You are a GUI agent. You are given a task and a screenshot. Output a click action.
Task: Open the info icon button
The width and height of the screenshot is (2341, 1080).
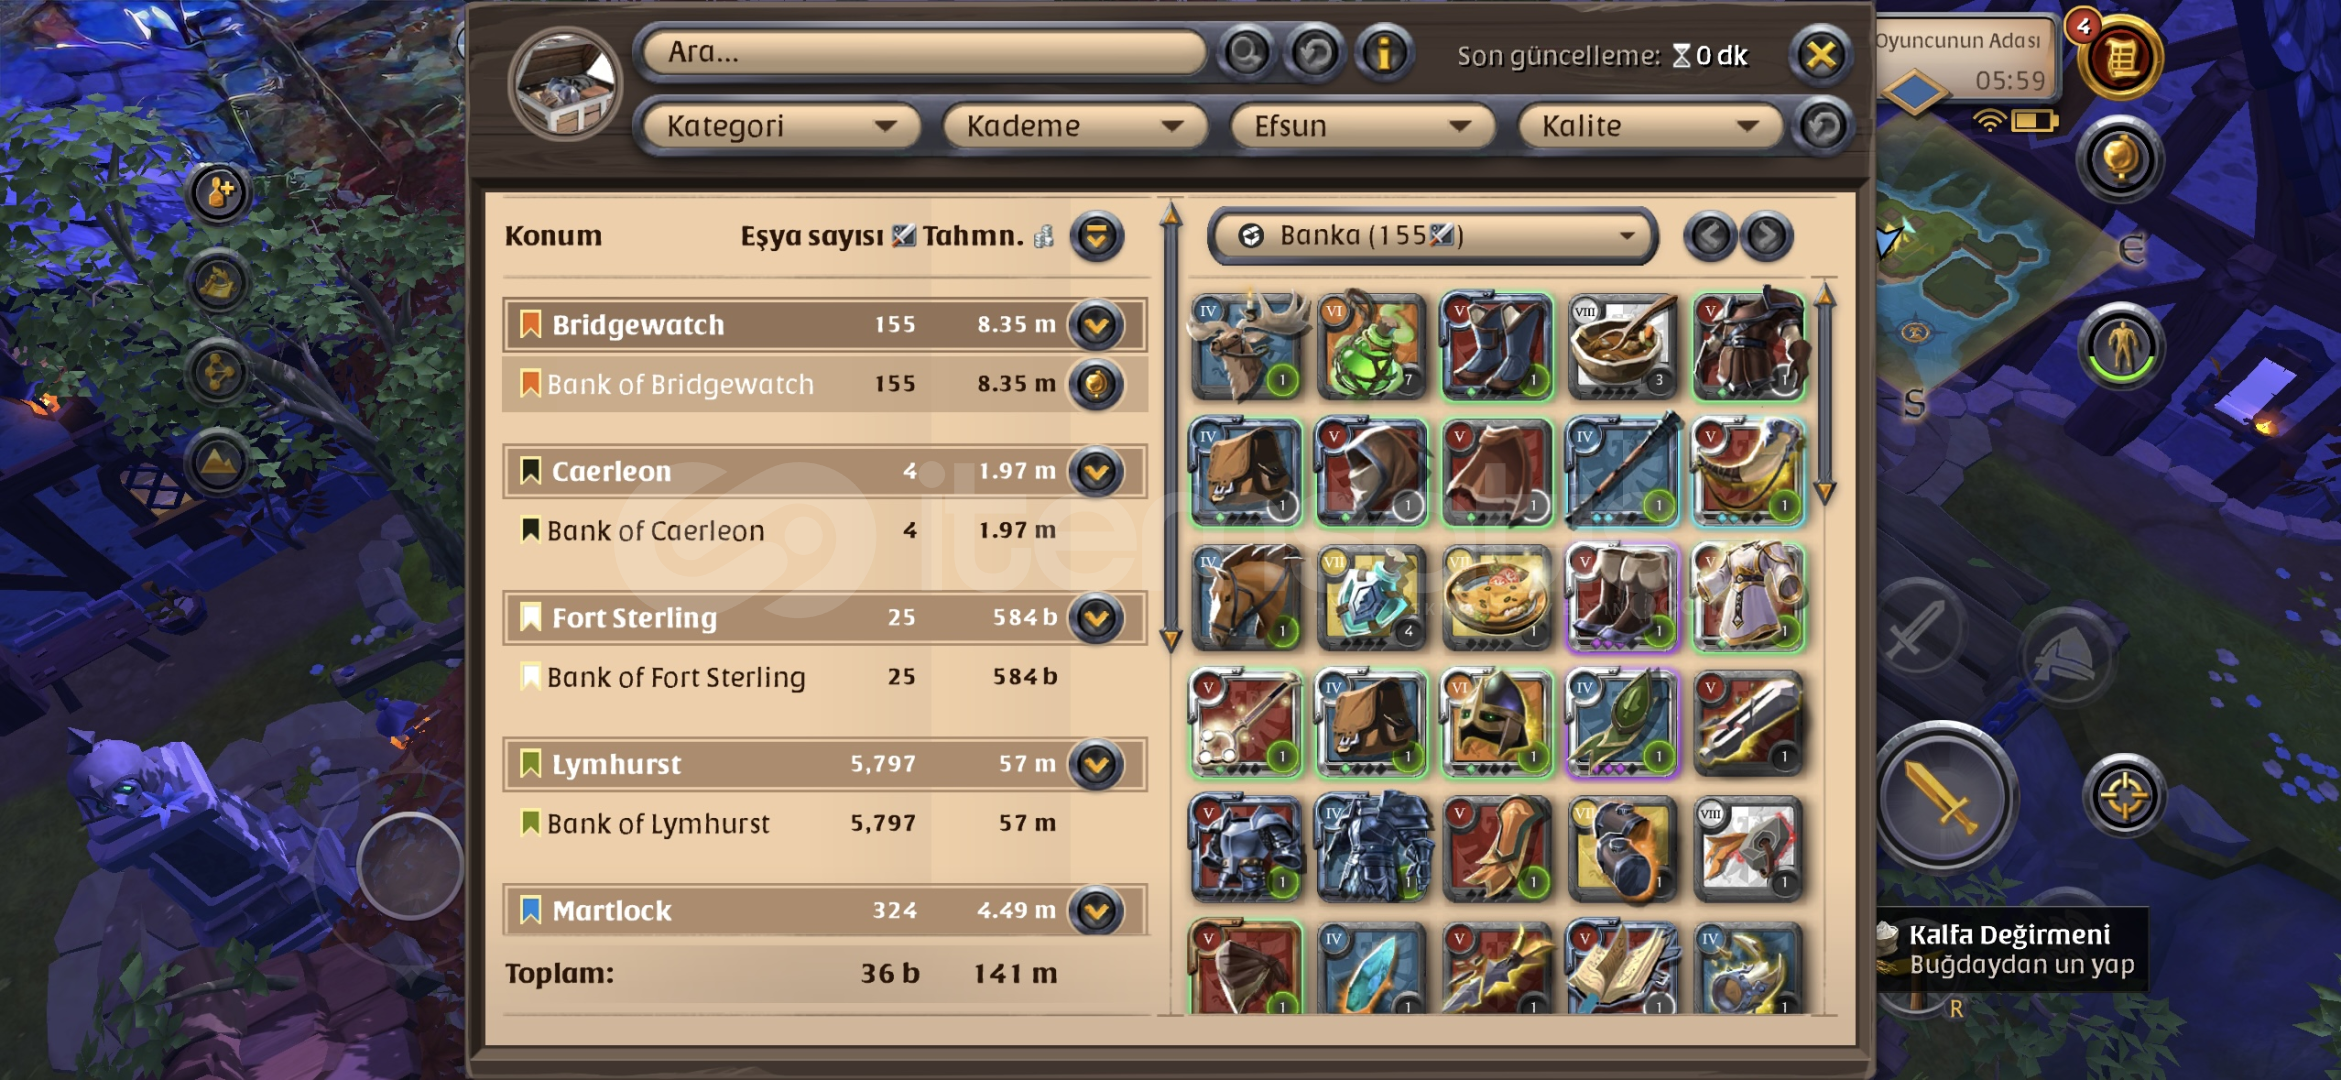click(x=1384, y=52)
